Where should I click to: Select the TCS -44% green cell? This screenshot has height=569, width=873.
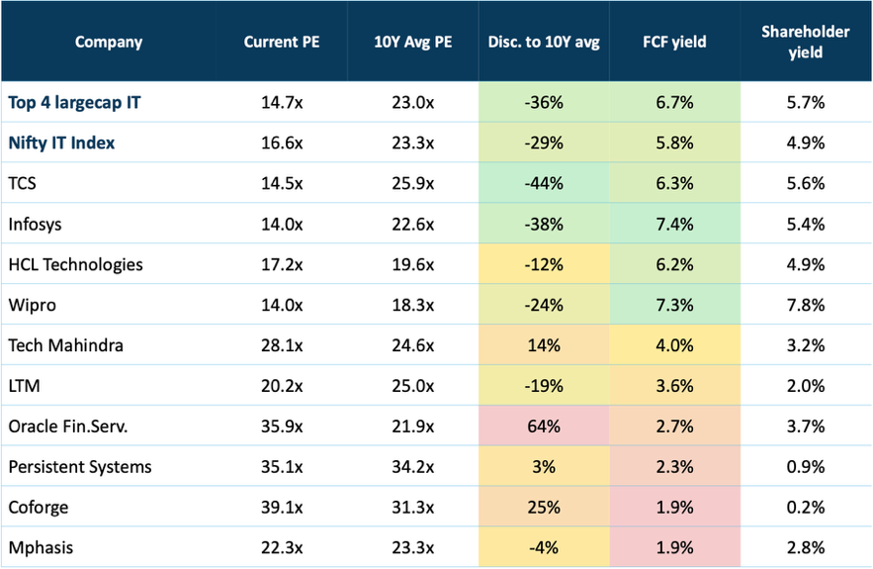click(543, 183)
